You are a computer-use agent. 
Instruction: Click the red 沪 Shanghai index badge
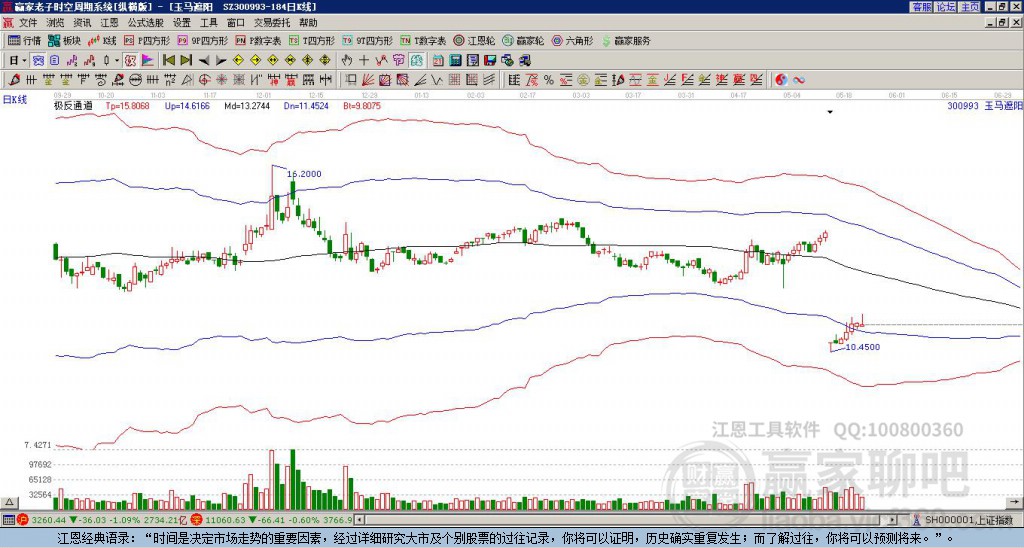pos(24,520)
